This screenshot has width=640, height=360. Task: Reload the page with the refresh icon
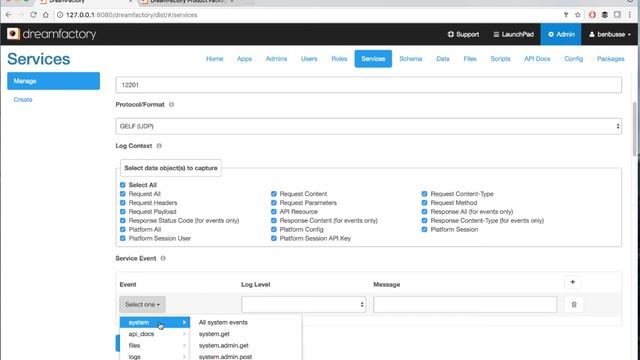point(33,15)
